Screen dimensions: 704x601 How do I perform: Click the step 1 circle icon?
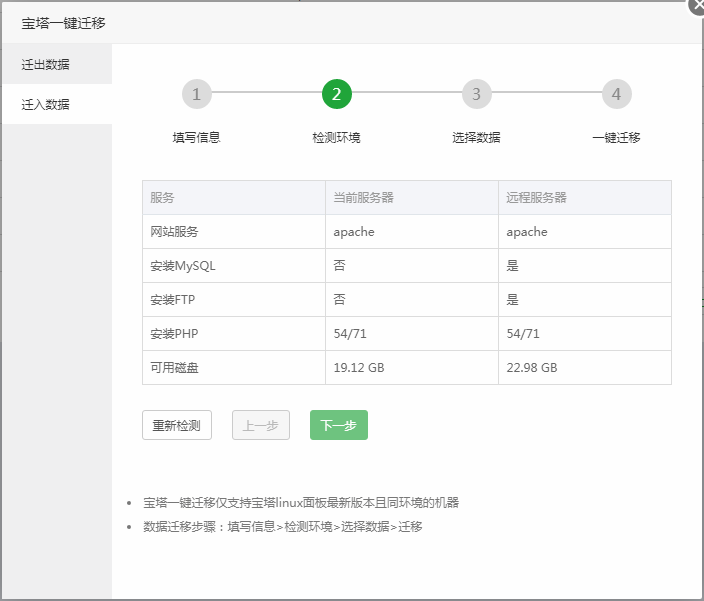197,95
